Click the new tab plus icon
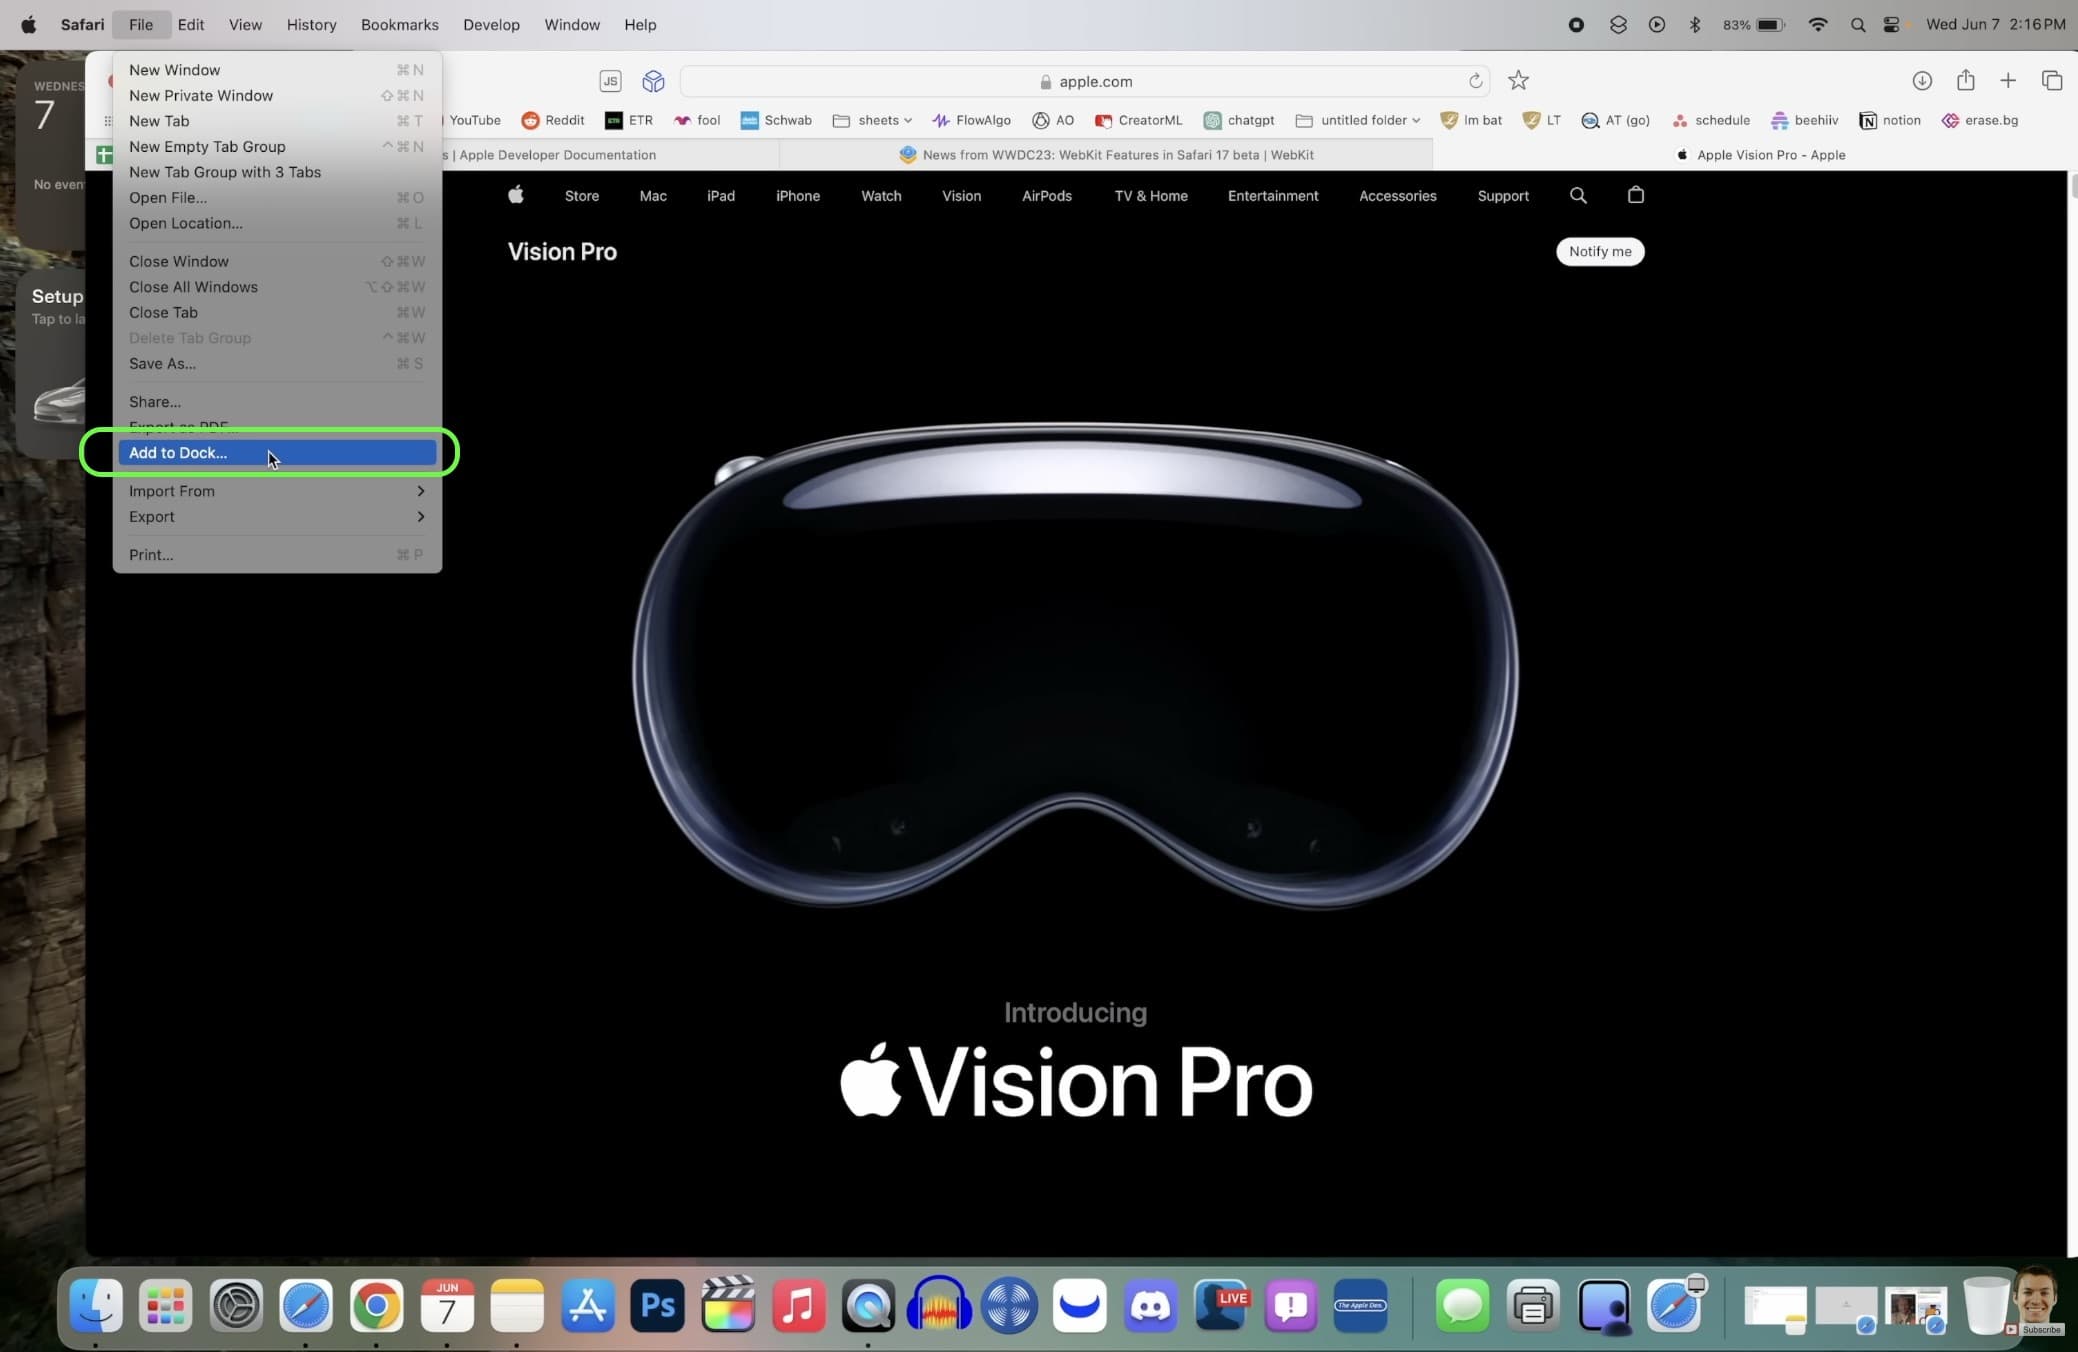The height and width of the screenshot is (1352, 2078). 2007,80
